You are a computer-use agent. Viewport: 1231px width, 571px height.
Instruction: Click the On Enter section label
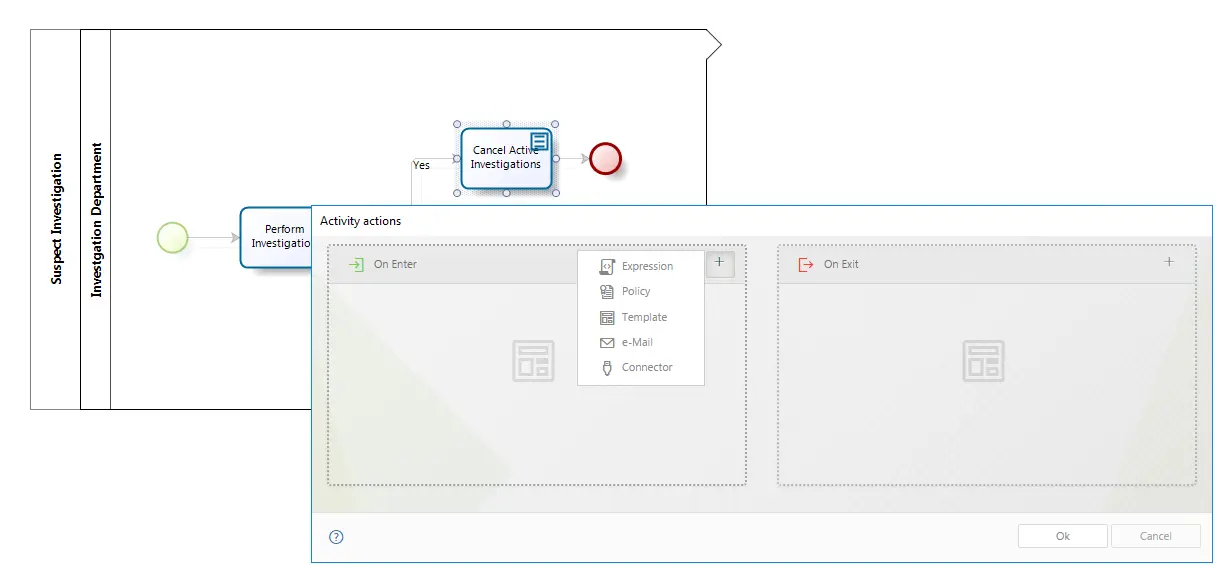point(395,264)
